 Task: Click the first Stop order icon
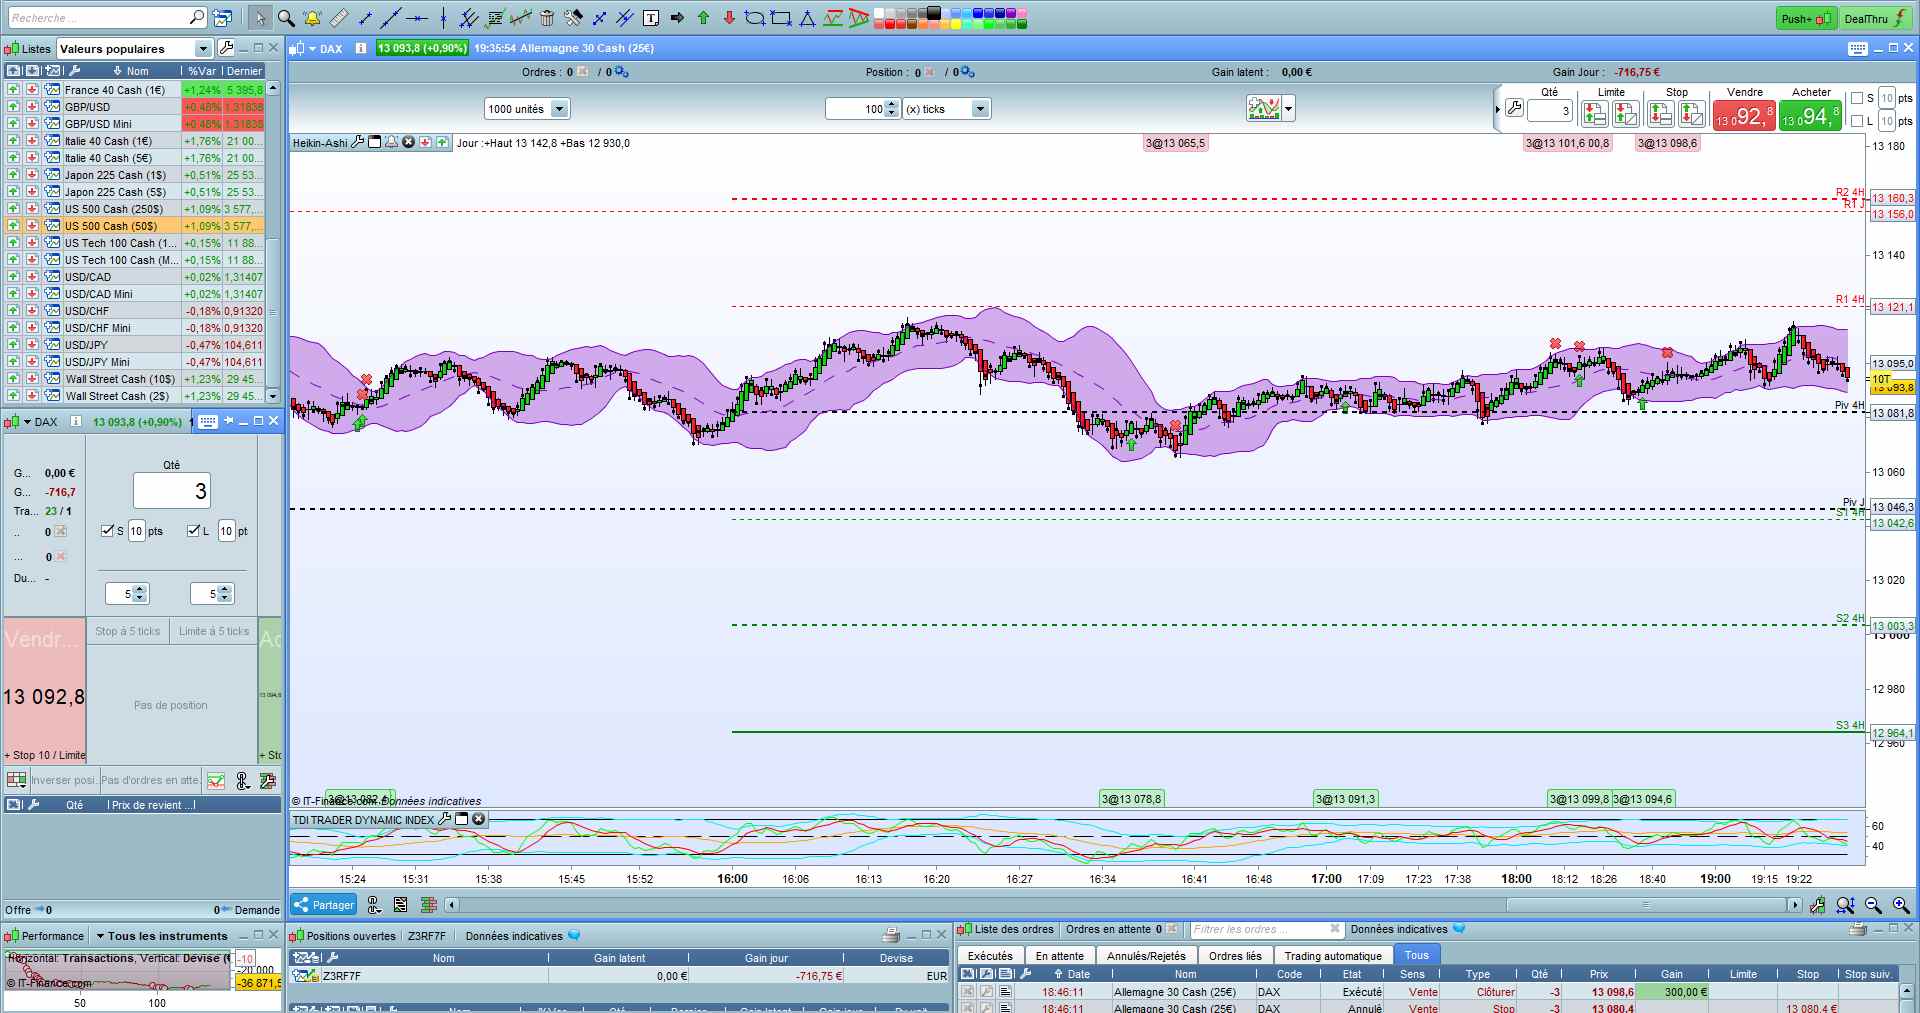(1660, 114)
